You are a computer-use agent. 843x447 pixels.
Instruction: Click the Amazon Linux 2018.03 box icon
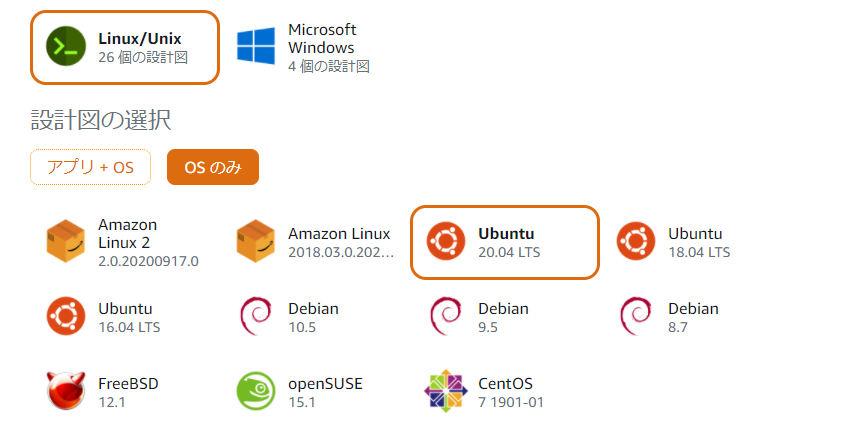tap(256, 241)
